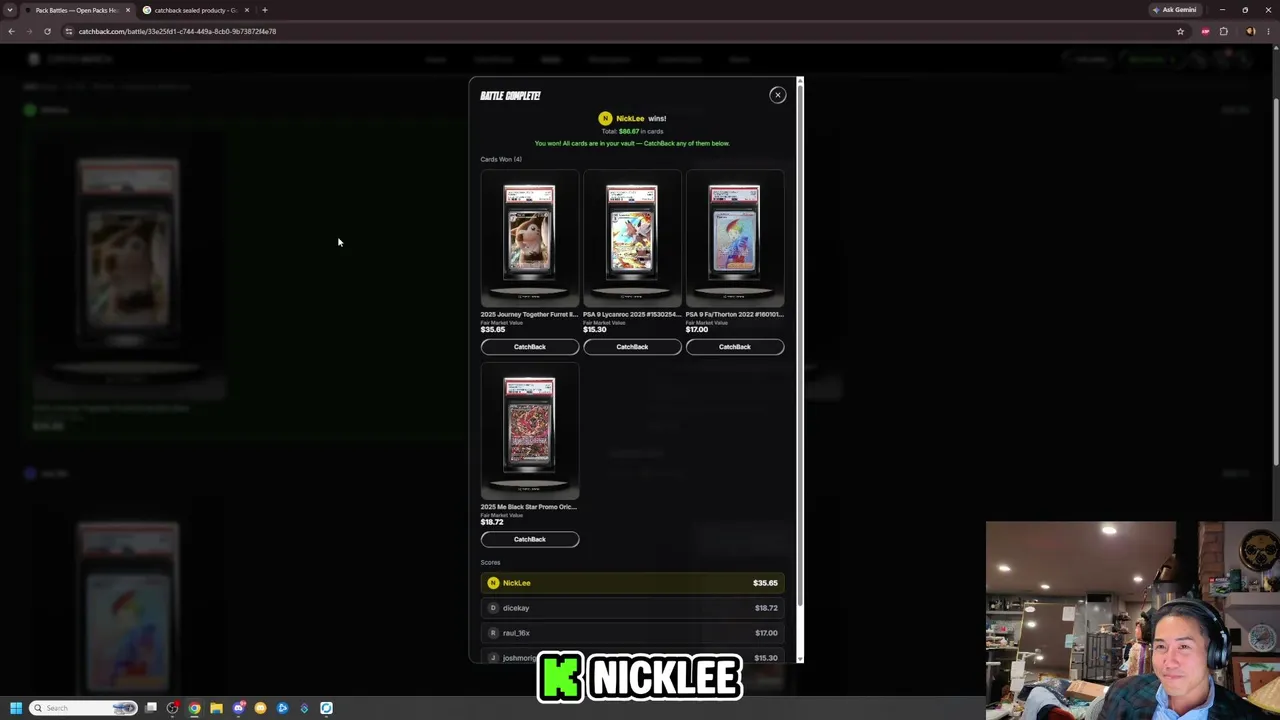Open the Chrome profile avatar

pyautogui.click(x=1250, y=31)
